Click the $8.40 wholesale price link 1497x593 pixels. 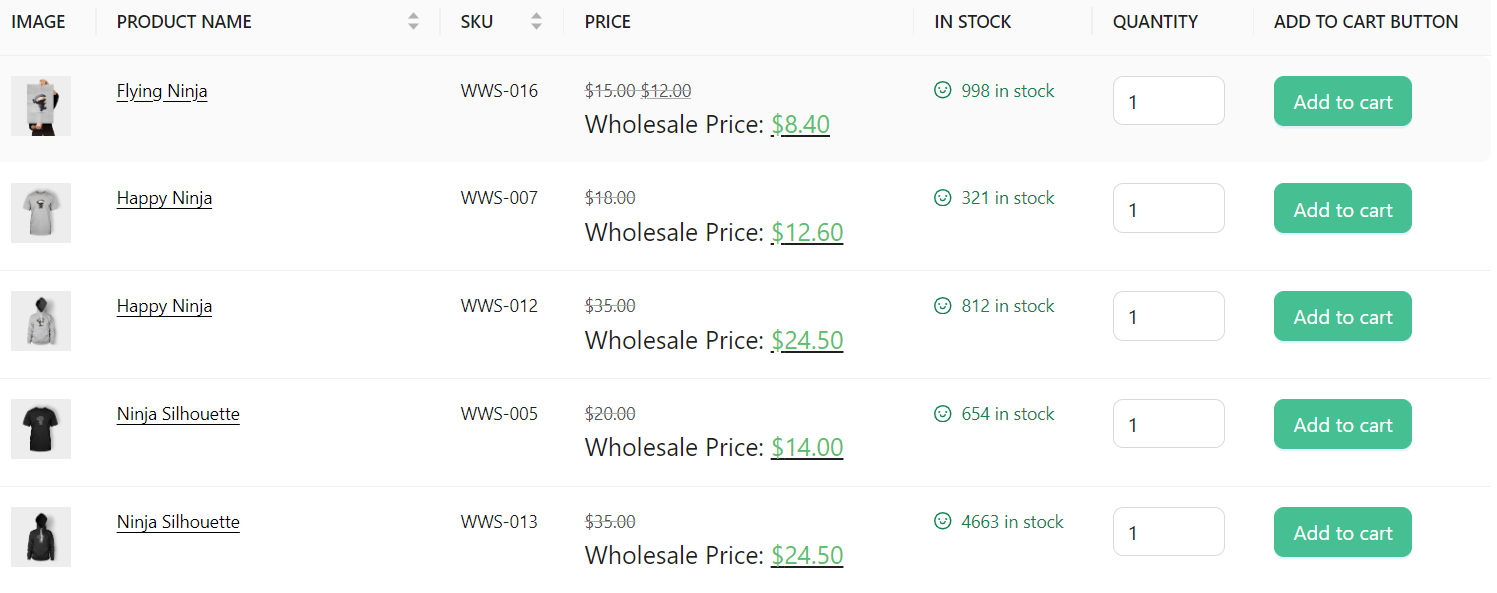click(x=800, y=124)
